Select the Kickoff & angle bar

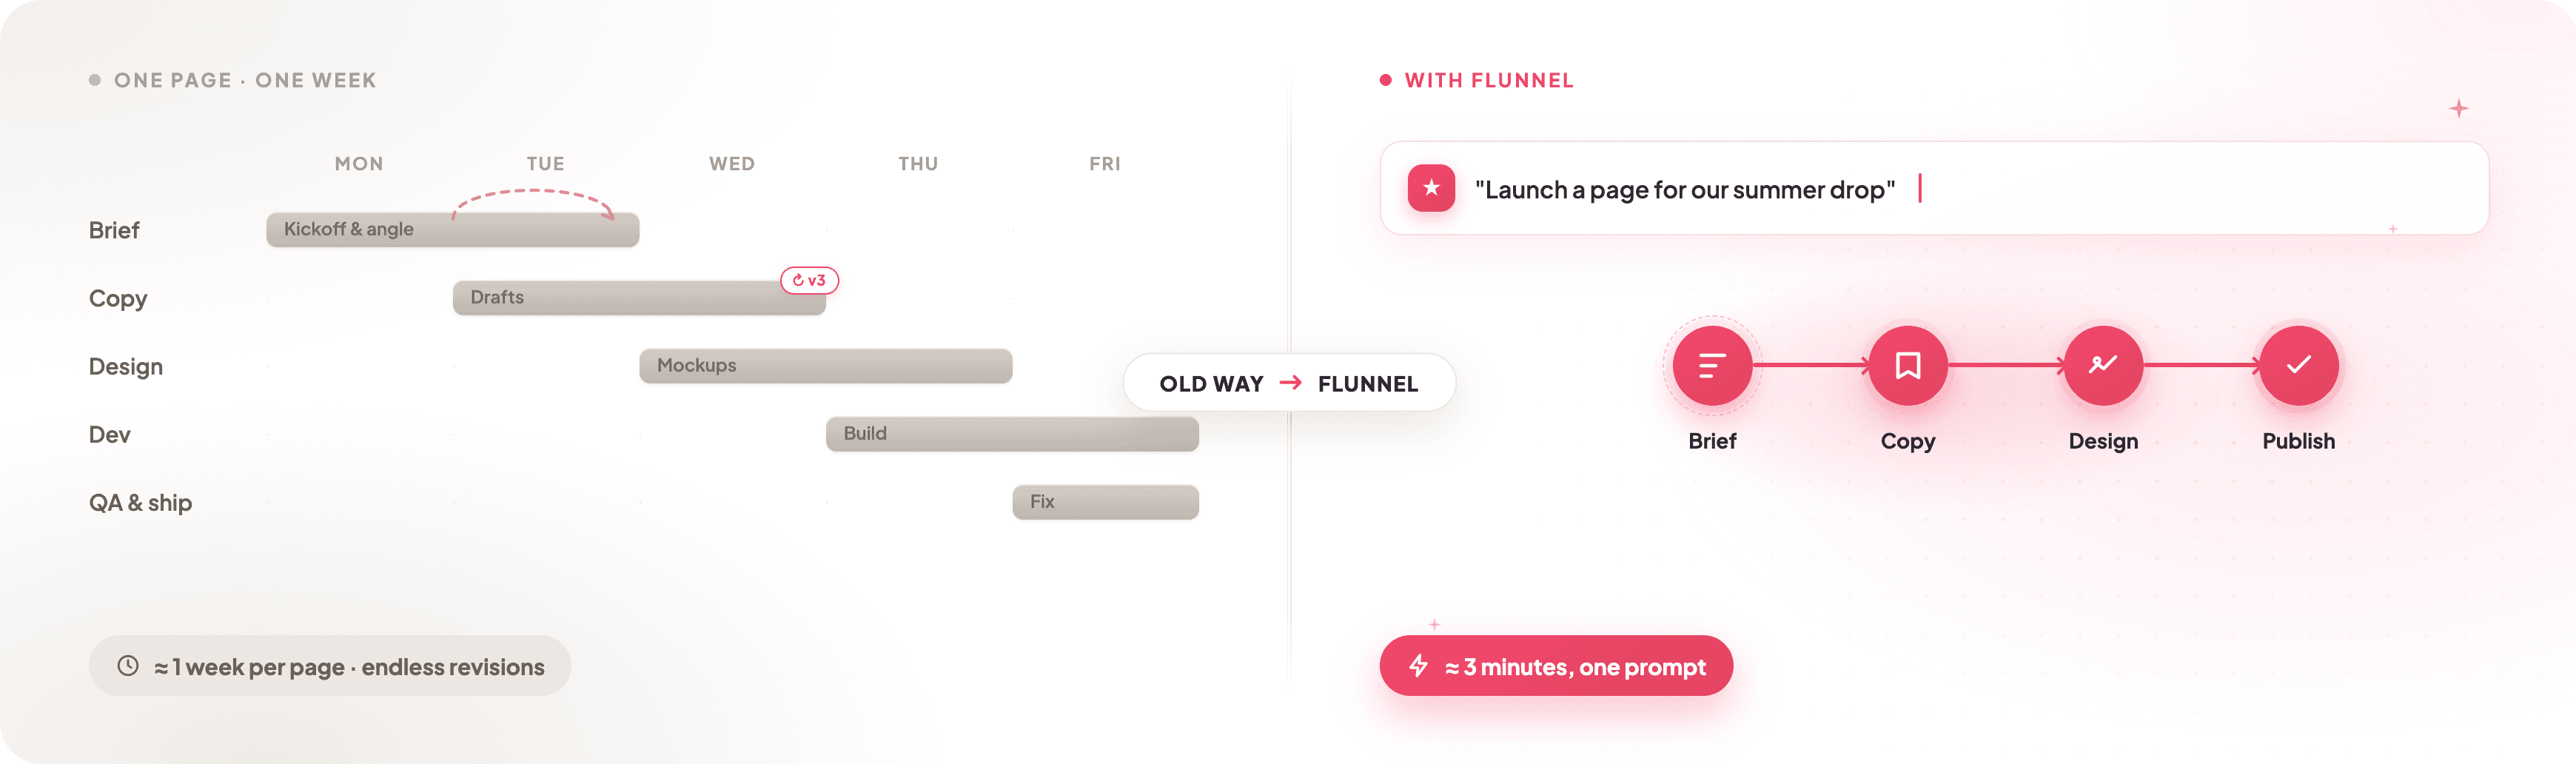453,230
